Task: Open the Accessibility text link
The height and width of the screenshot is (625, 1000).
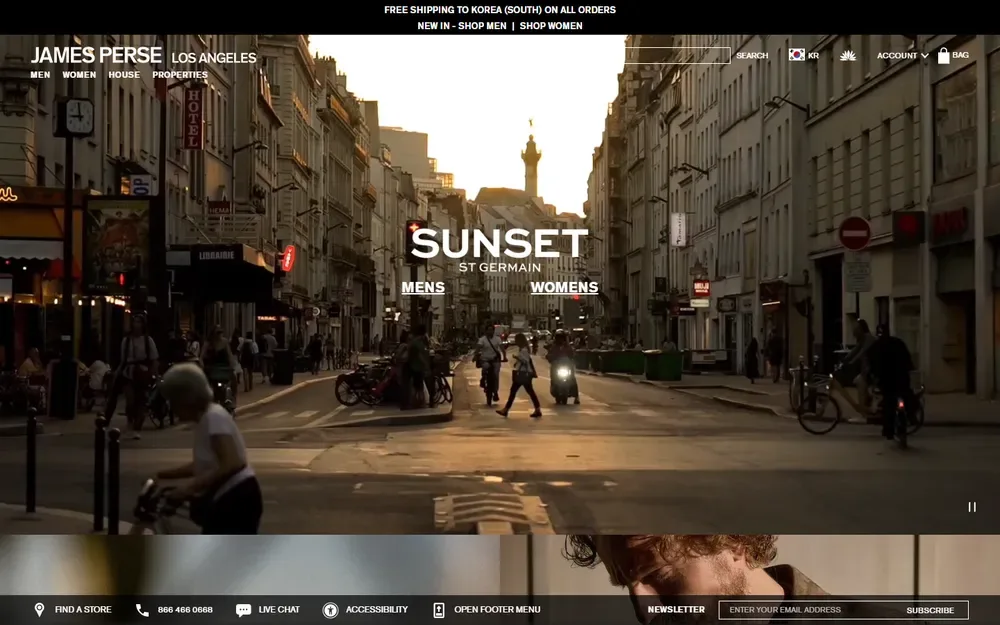Action: point(376,610)
